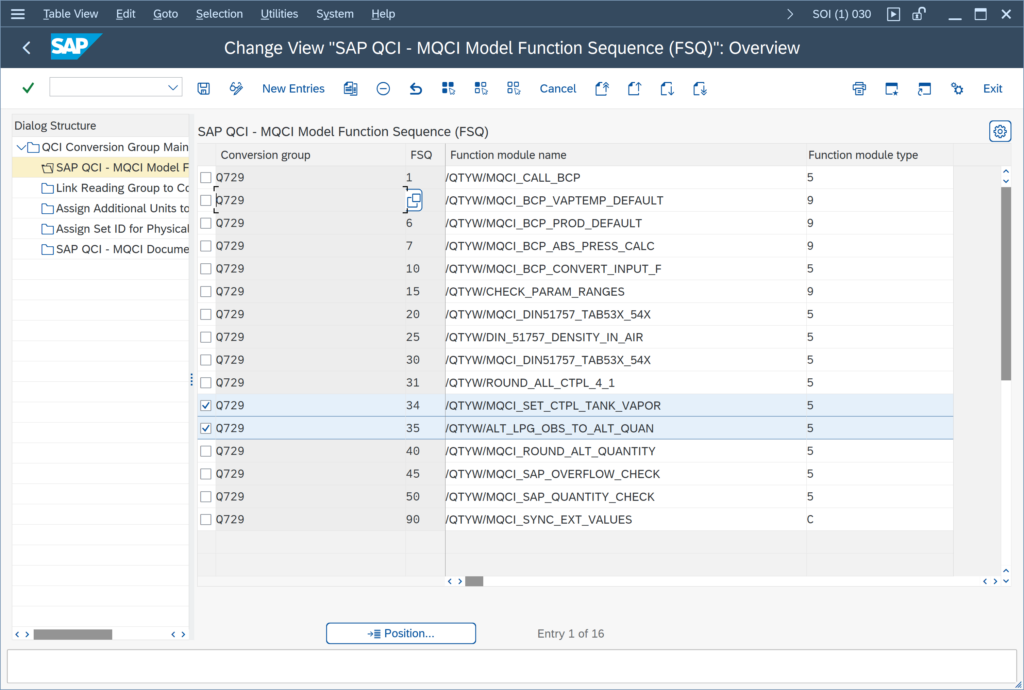This screenshot has height=690, width=1024.
Task: Open the table settings gear icon
Action: pyautogui.click(x=1000, y=131)
